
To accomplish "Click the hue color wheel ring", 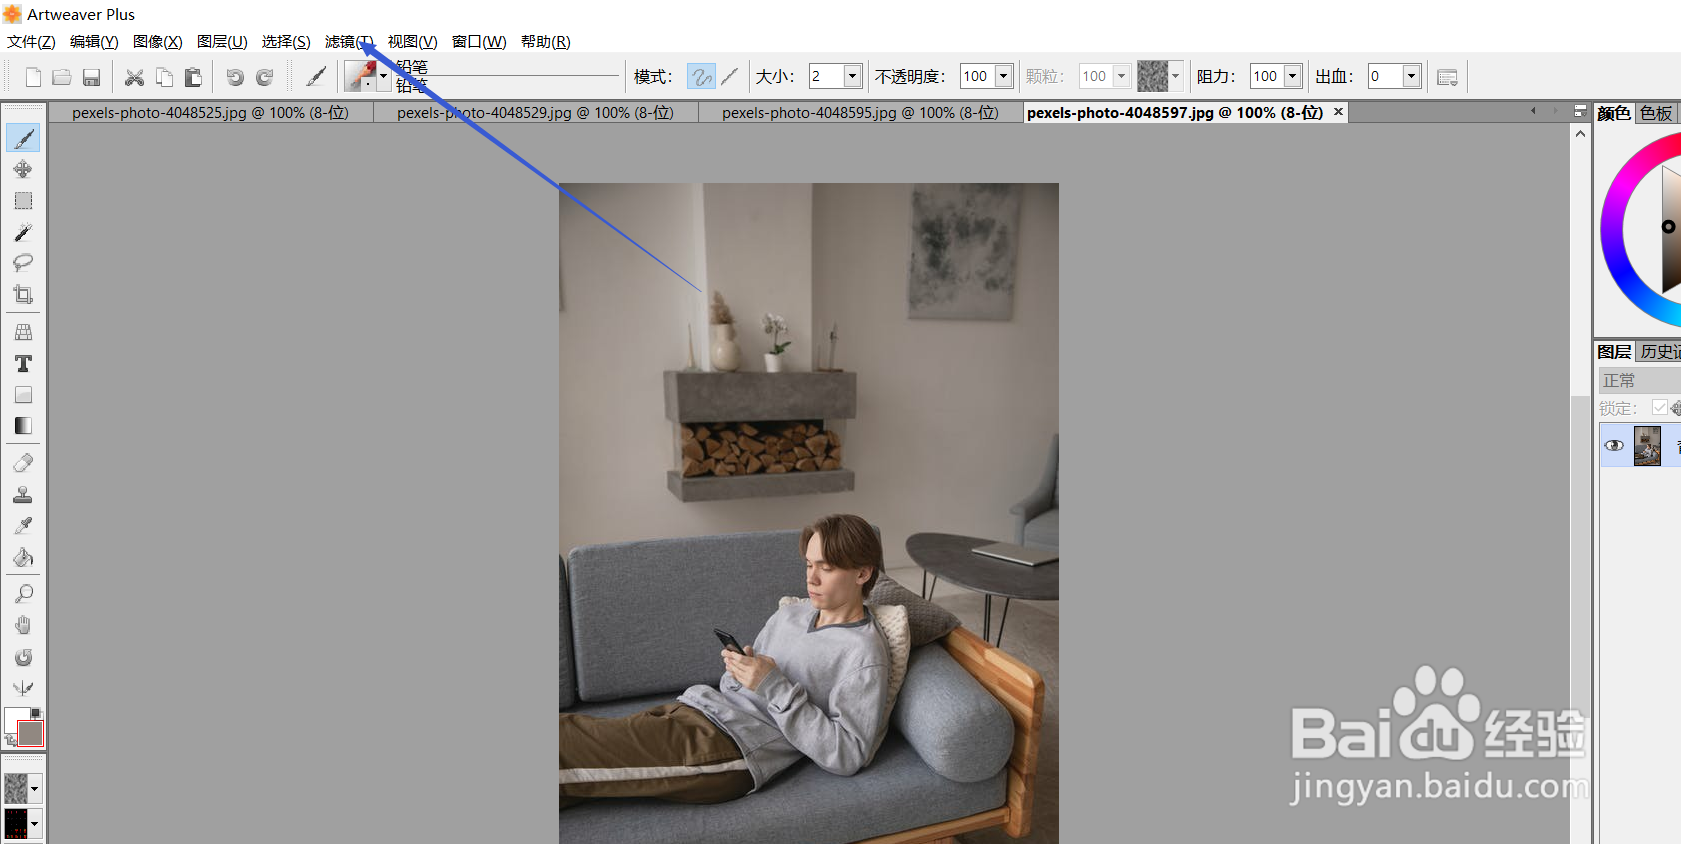I will tap(1612, 230).
